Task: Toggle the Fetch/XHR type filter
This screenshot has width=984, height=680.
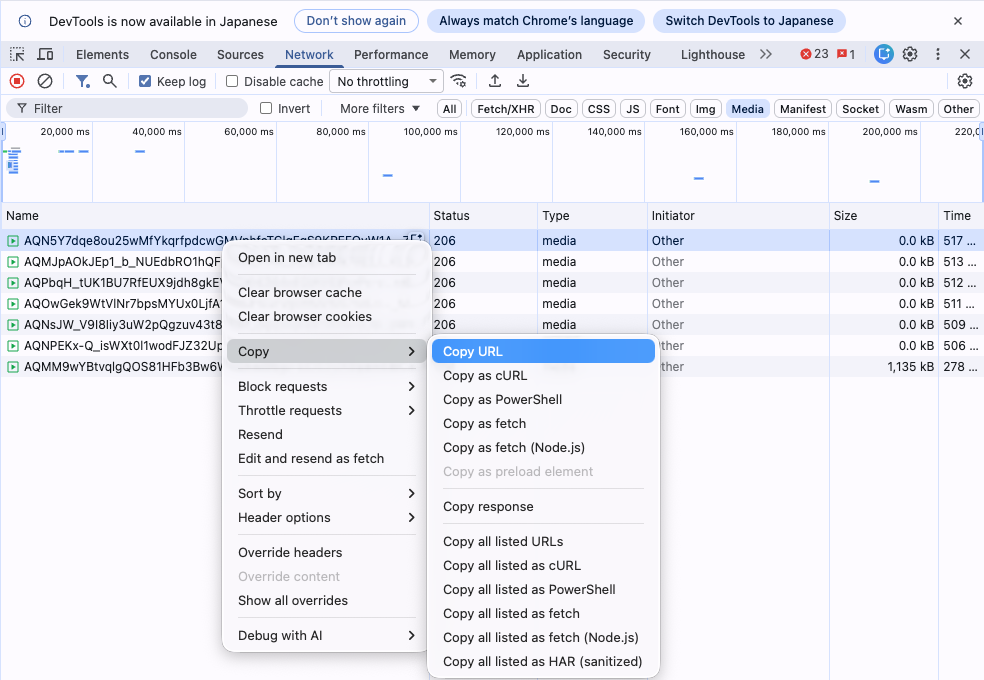Action: (506, 109)
